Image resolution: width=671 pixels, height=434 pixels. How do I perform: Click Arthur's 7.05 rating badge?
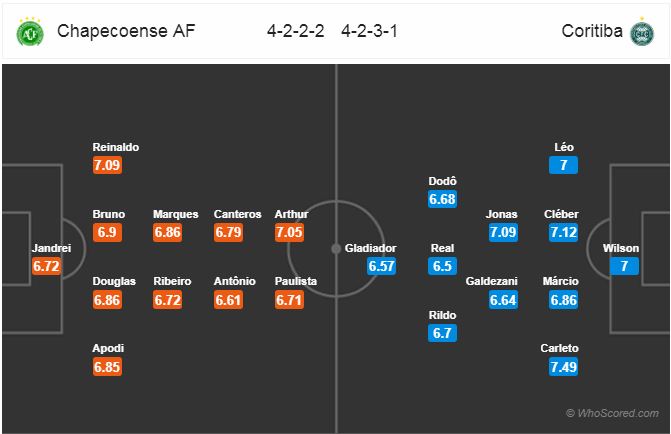289,232
